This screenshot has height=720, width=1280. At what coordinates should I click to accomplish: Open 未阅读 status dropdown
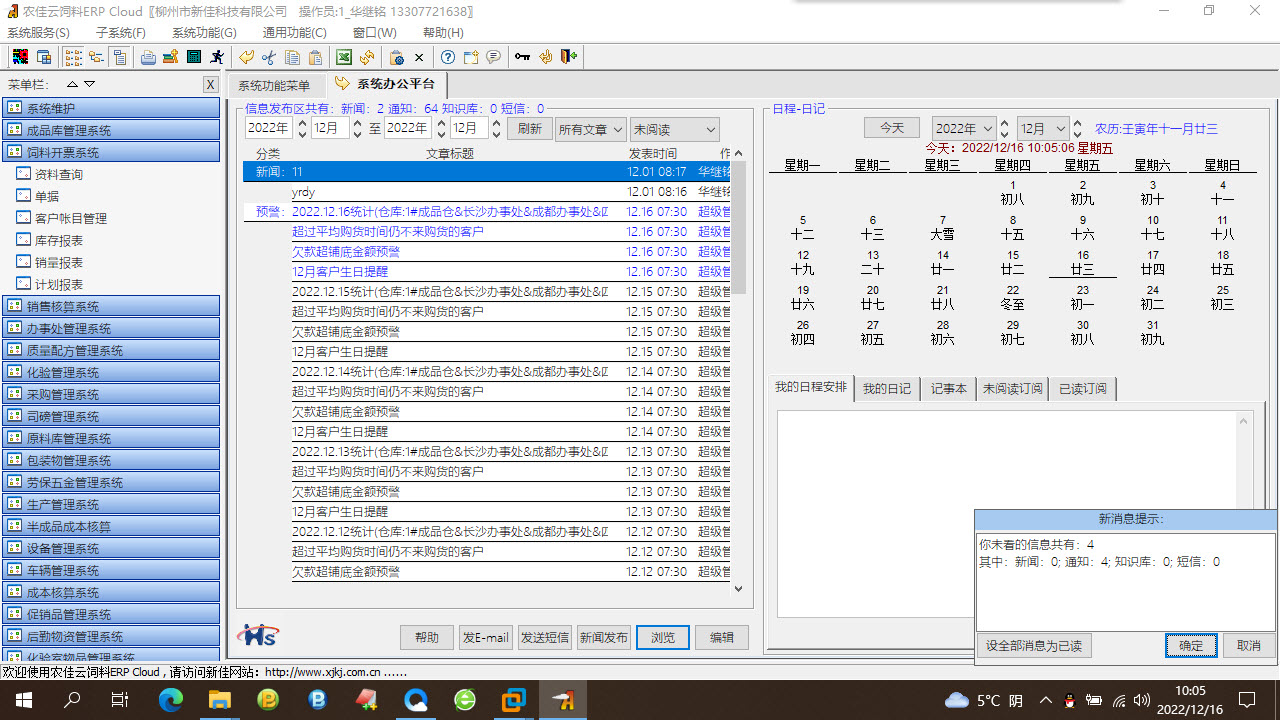(675, 129)
